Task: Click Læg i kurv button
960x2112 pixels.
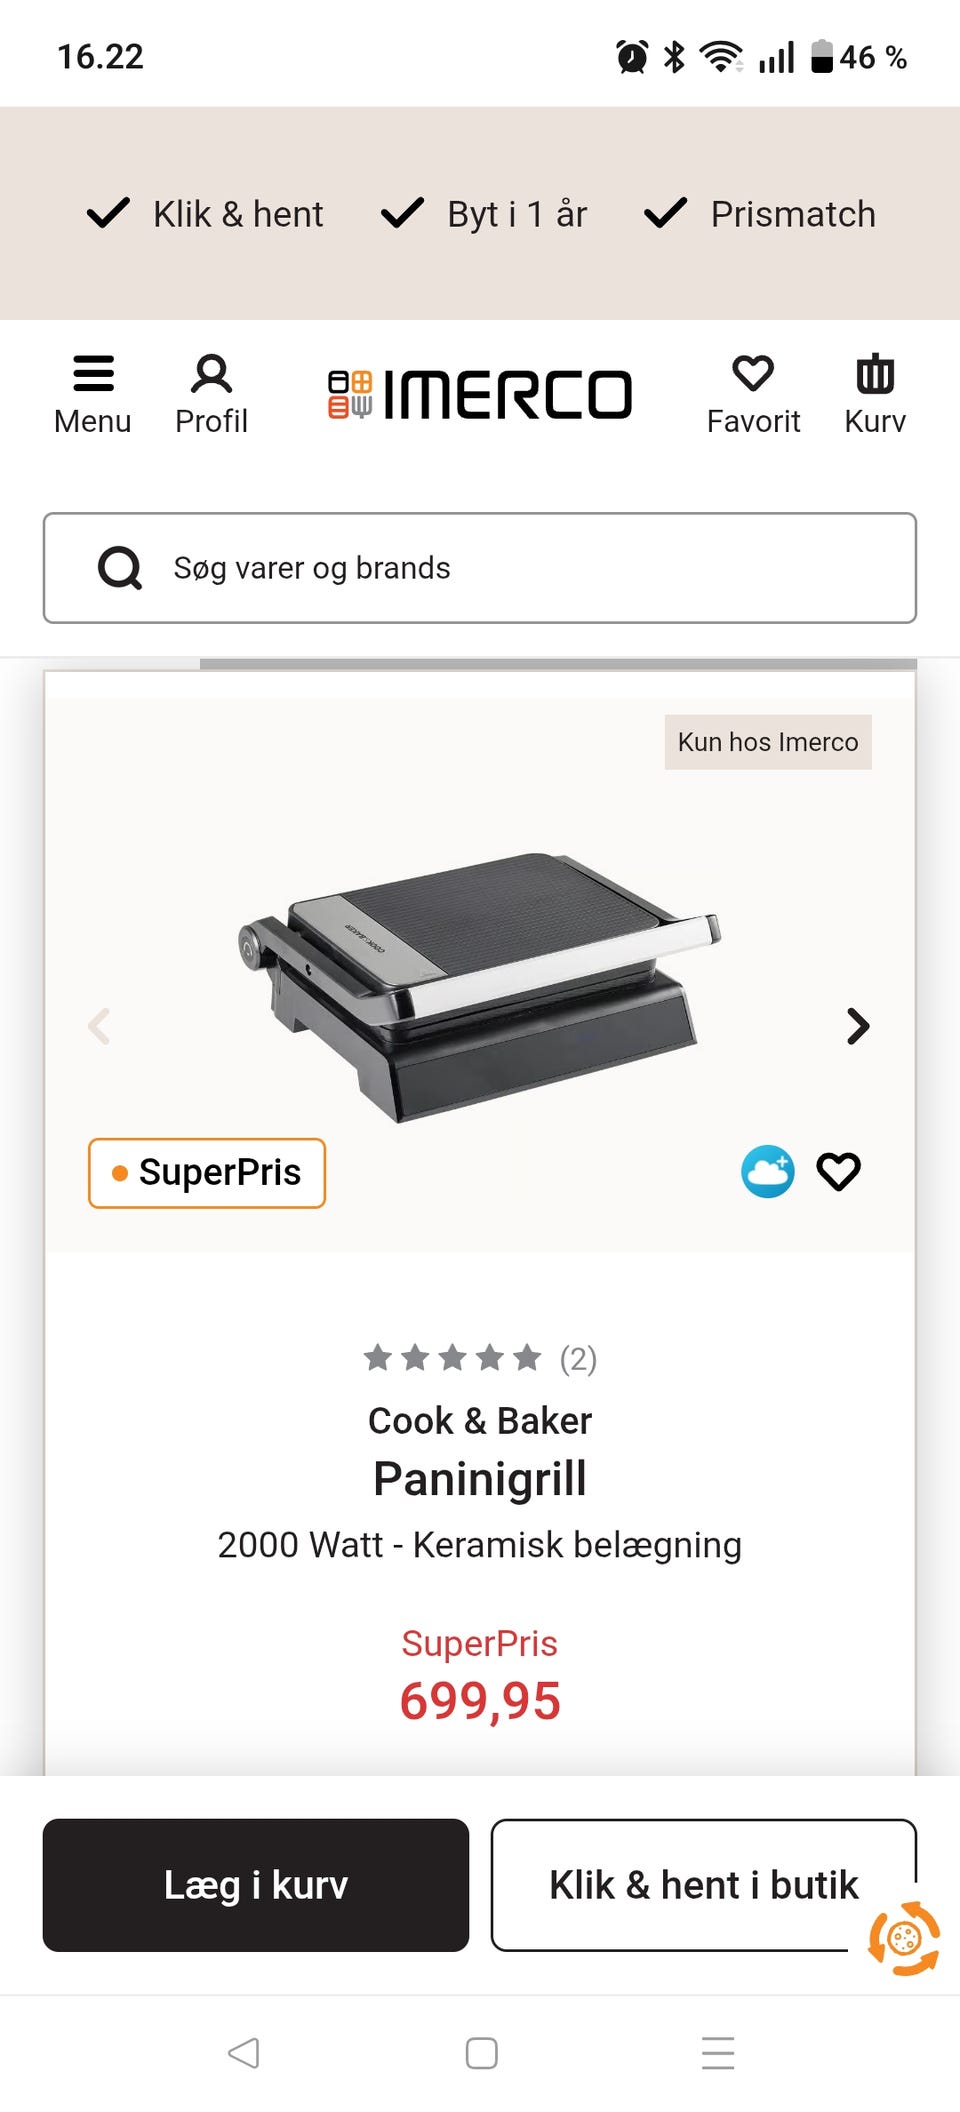Action: (256, 1885)
